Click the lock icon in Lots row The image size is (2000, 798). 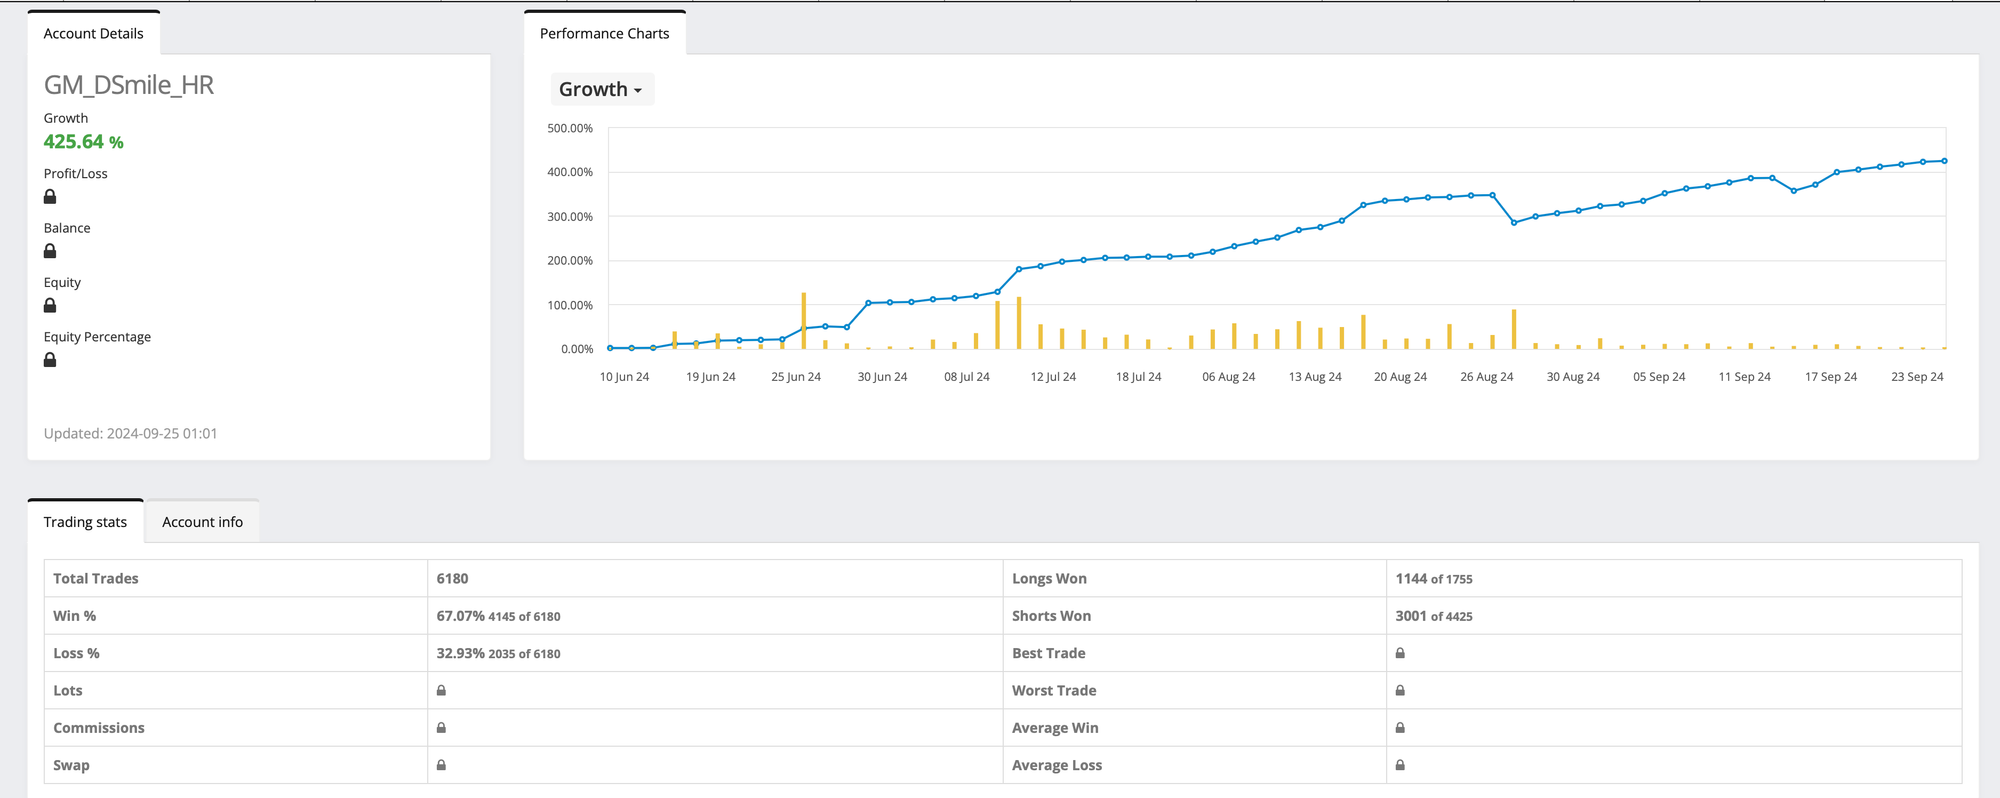click(x=441, y=691)
